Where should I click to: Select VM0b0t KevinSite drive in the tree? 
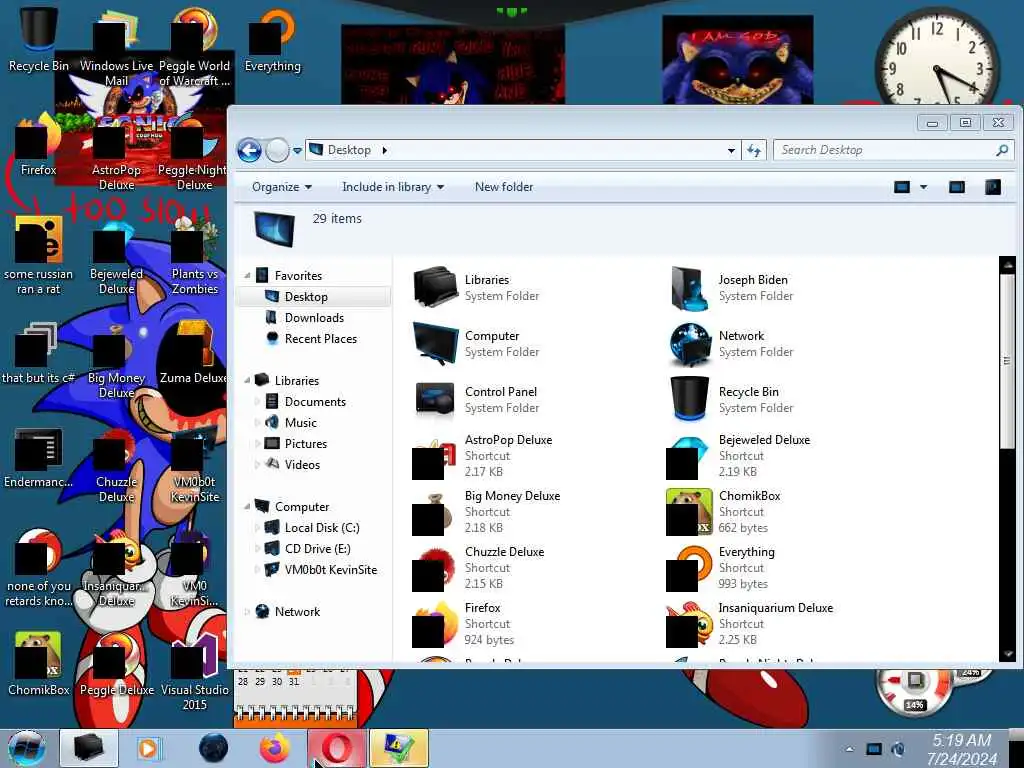coord(330,569)
